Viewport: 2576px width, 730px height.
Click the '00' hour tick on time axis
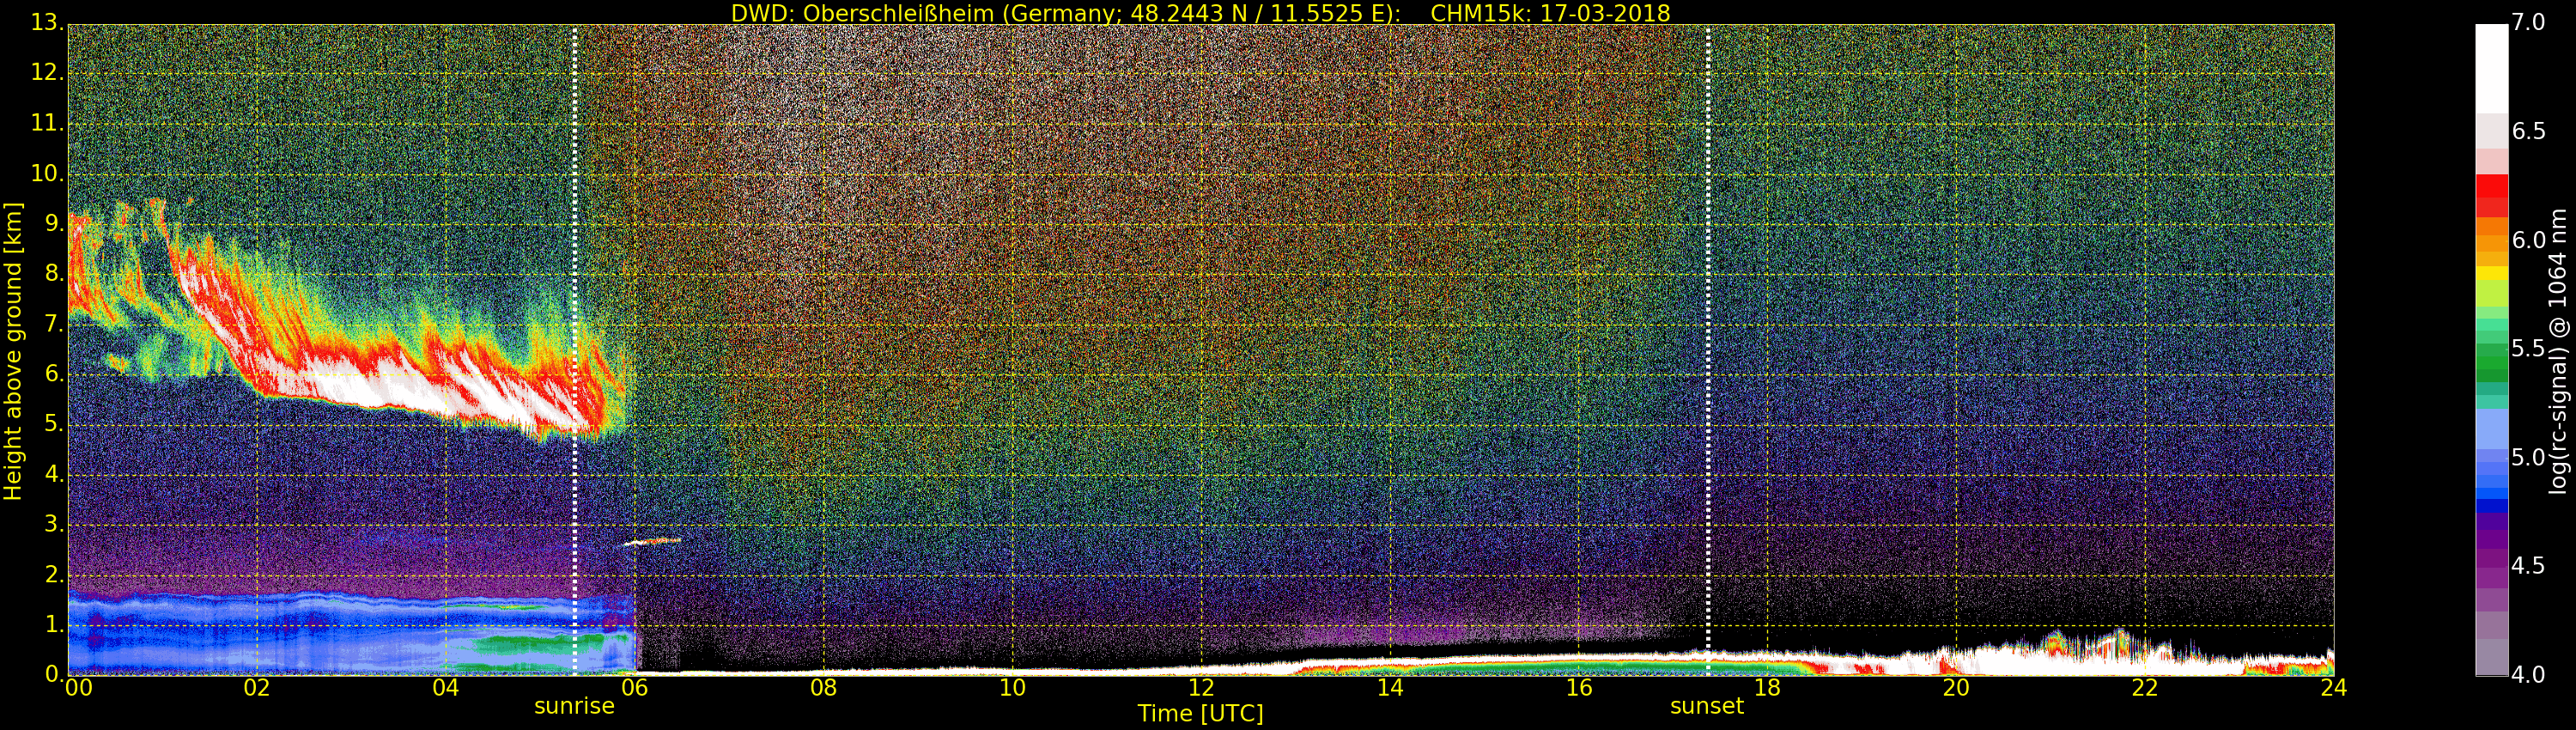pyautogui.click(x=79, y=688)
